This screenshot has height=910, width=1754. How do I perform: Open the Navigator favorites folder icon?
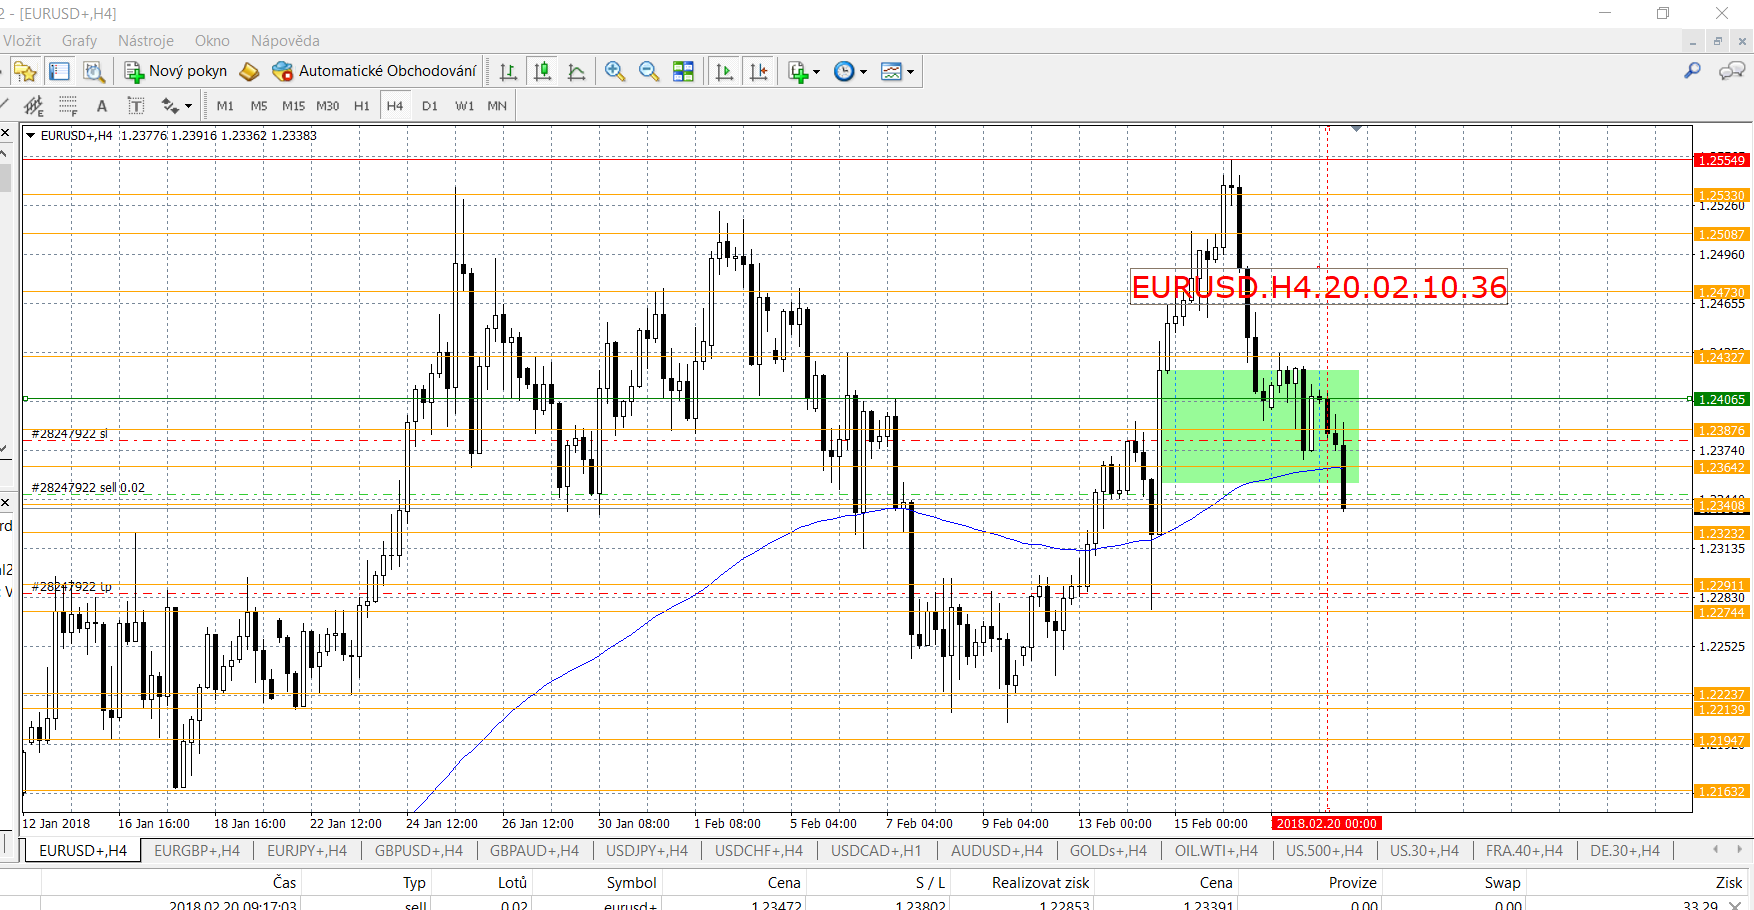[25, 71]
